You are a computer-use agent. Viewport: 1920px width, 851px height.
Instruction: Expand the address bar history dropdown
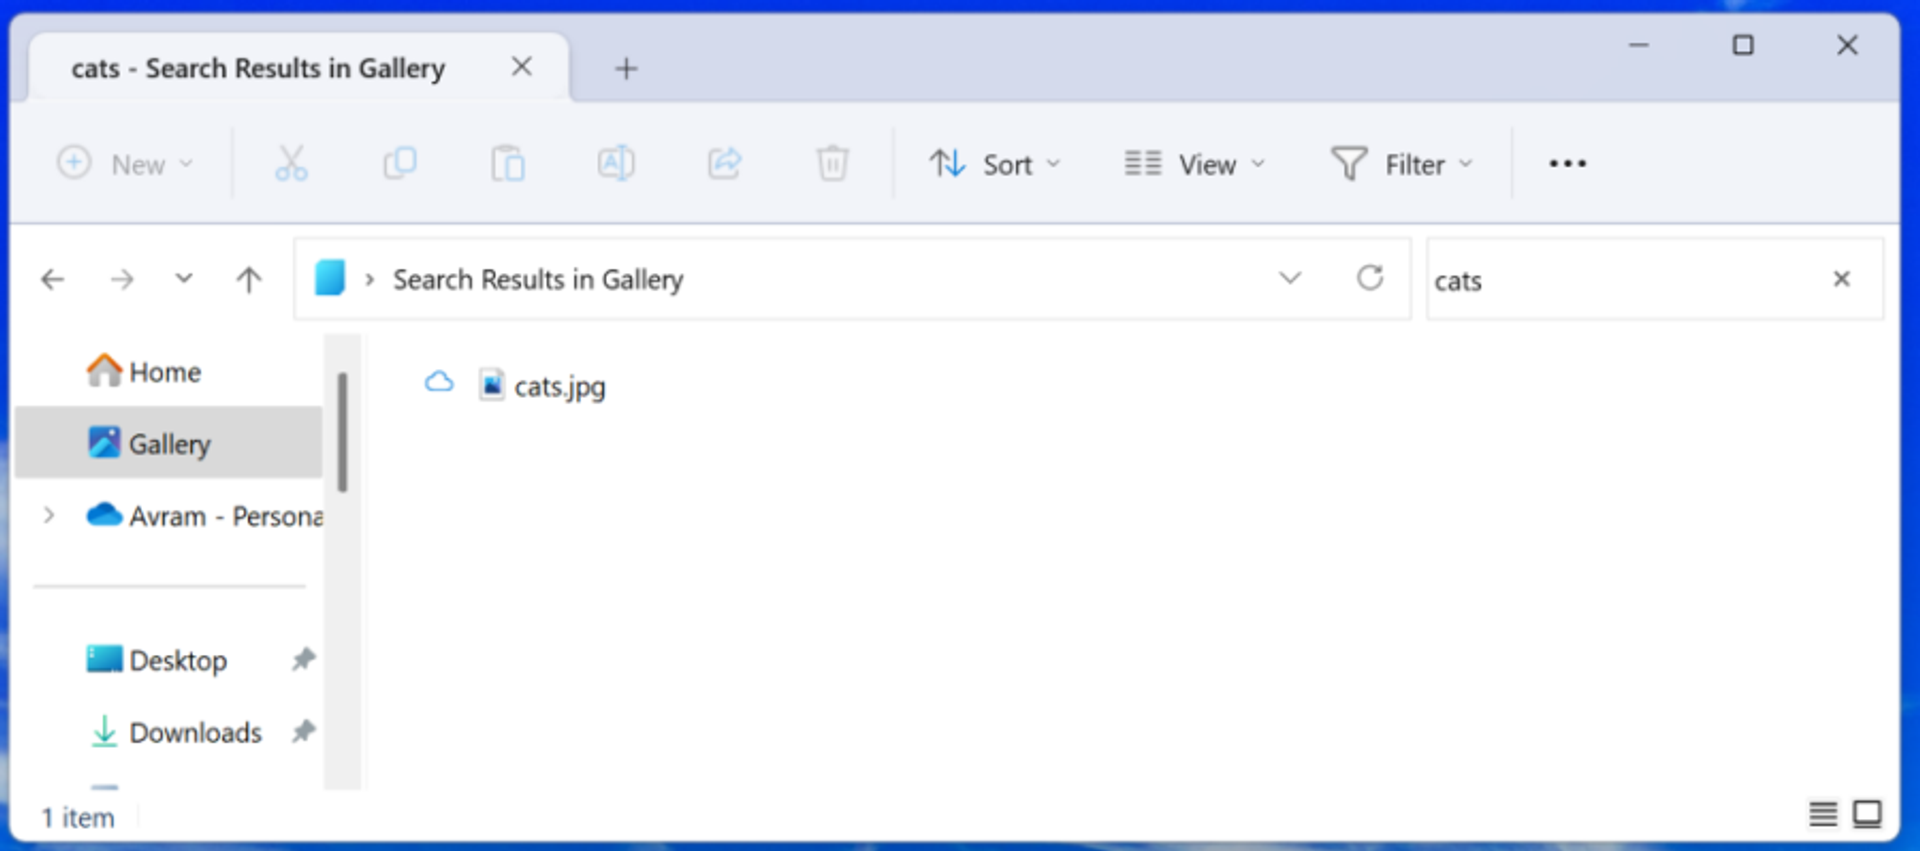pos(1290,278)
